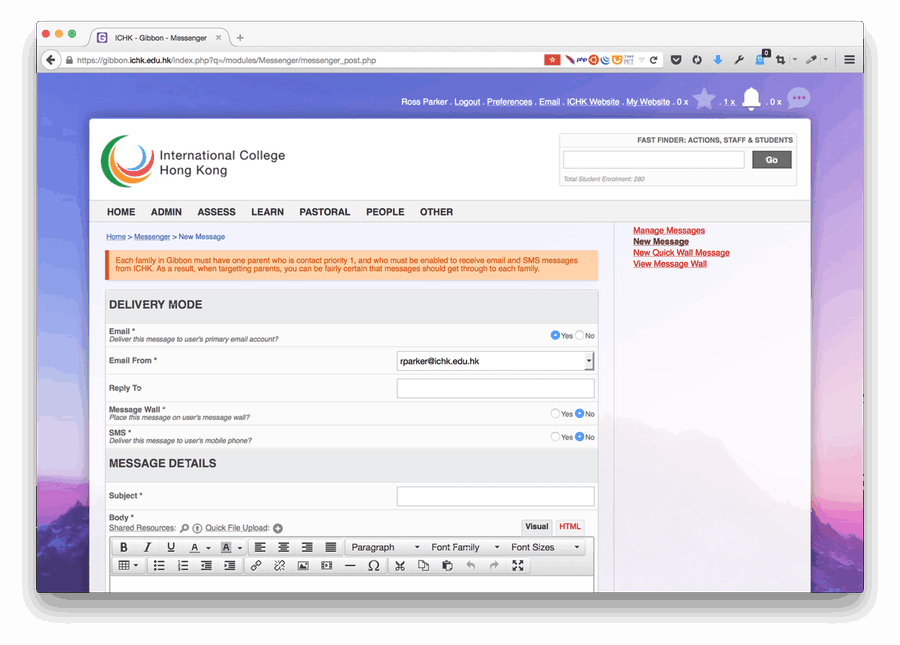Insert a special character using the omega icon
Screen dimensions: 900x645
373,566
